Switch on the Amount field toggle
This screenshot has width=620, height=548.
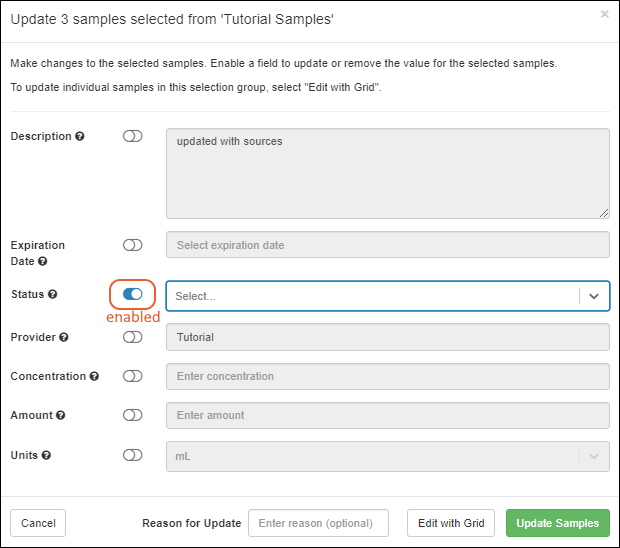(133, 415)
